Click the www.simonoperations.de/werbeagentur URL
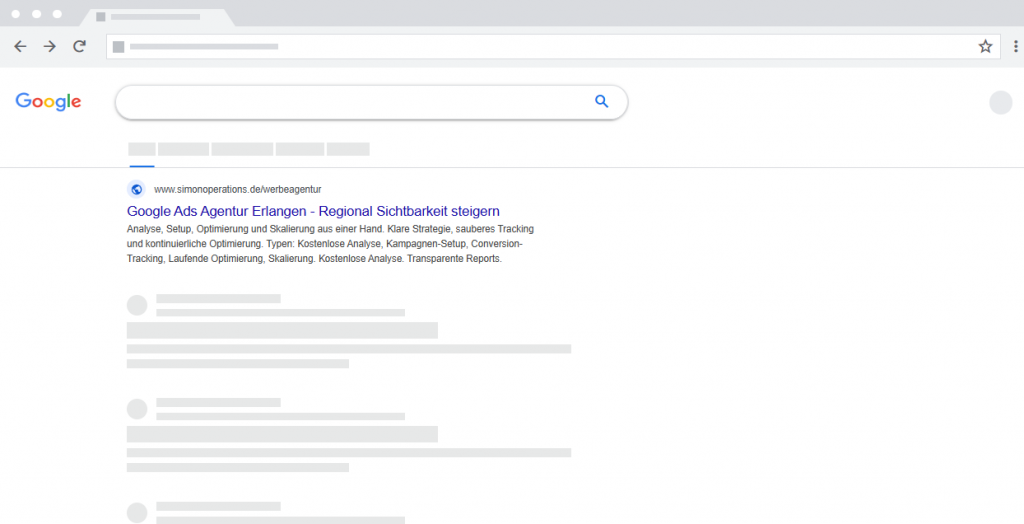Image resolution: width=1024 pixels, height=524 pixels. [x=237, y=189]
